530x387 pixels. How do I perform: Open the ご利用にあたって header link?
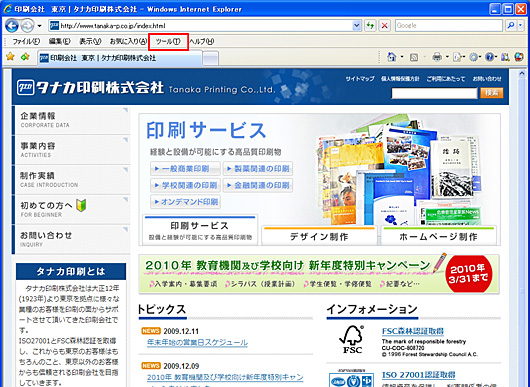tap(445, 79)
